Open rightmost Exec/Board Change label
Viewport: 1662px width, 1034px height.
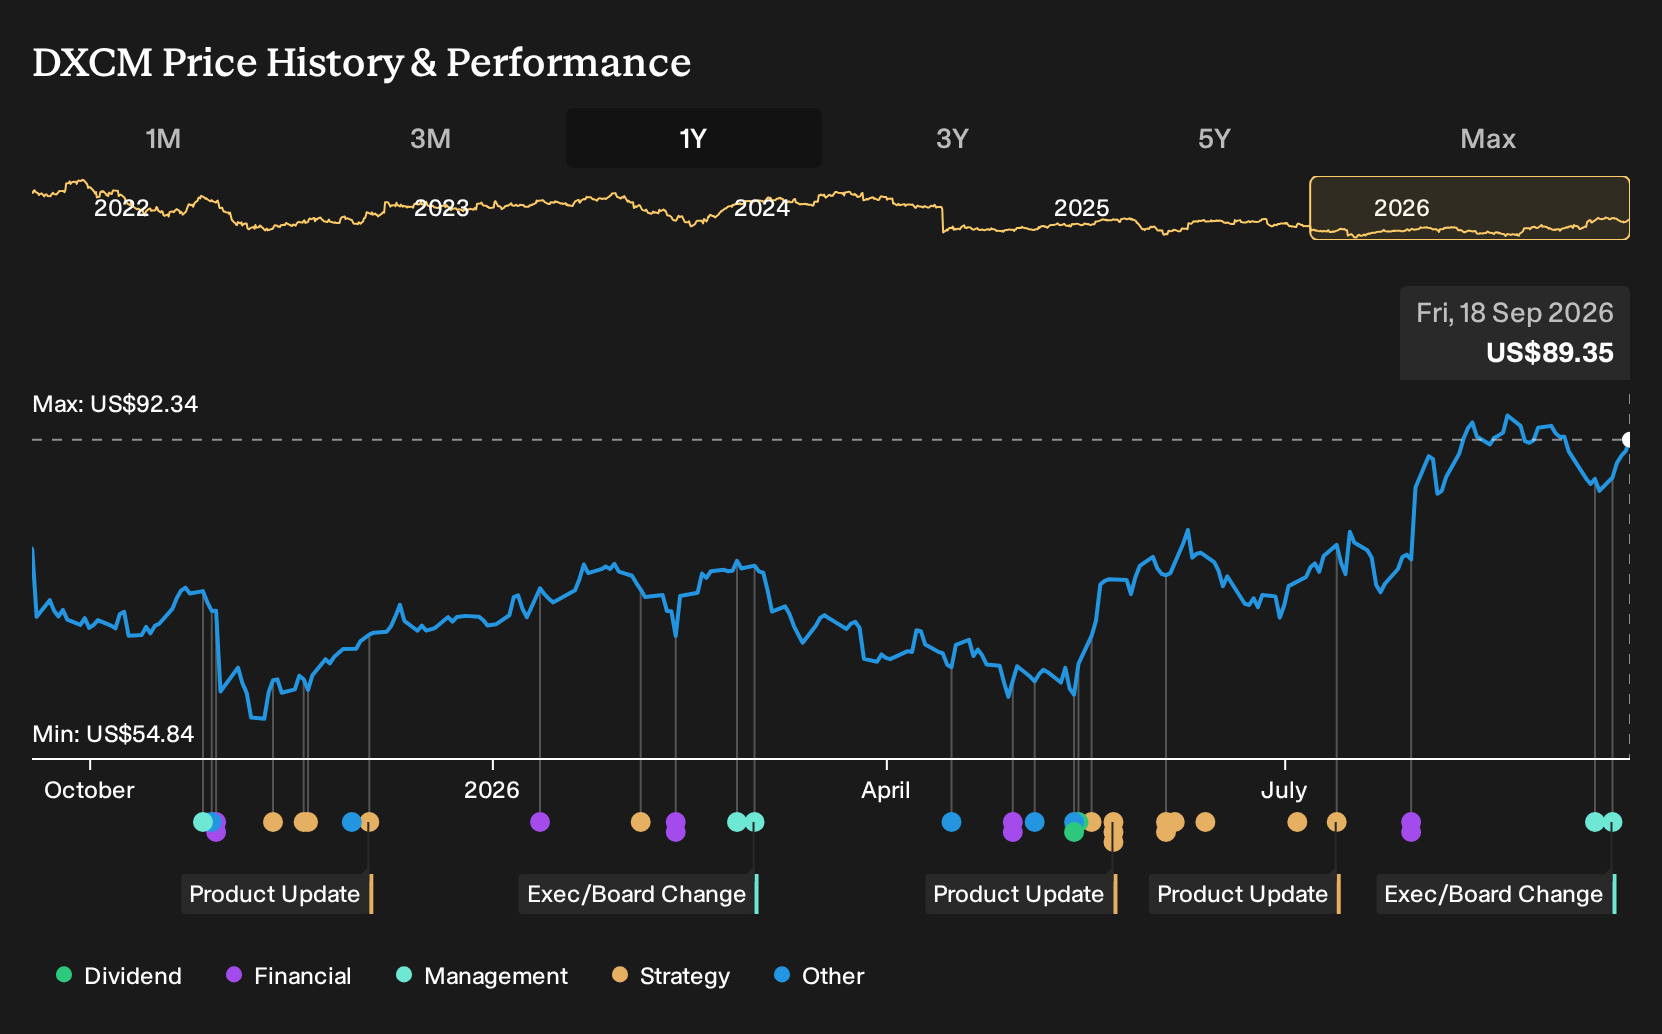click(1497, 894)
